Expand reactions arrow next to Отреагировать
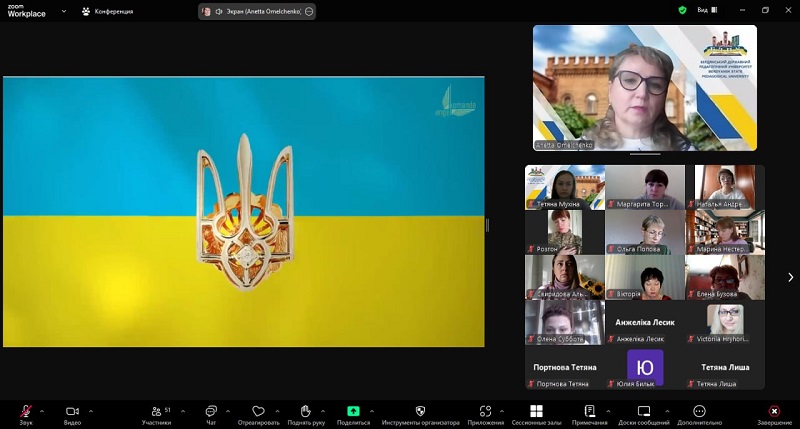The width and height of the screenshot is (800, 429). [278, 411]
